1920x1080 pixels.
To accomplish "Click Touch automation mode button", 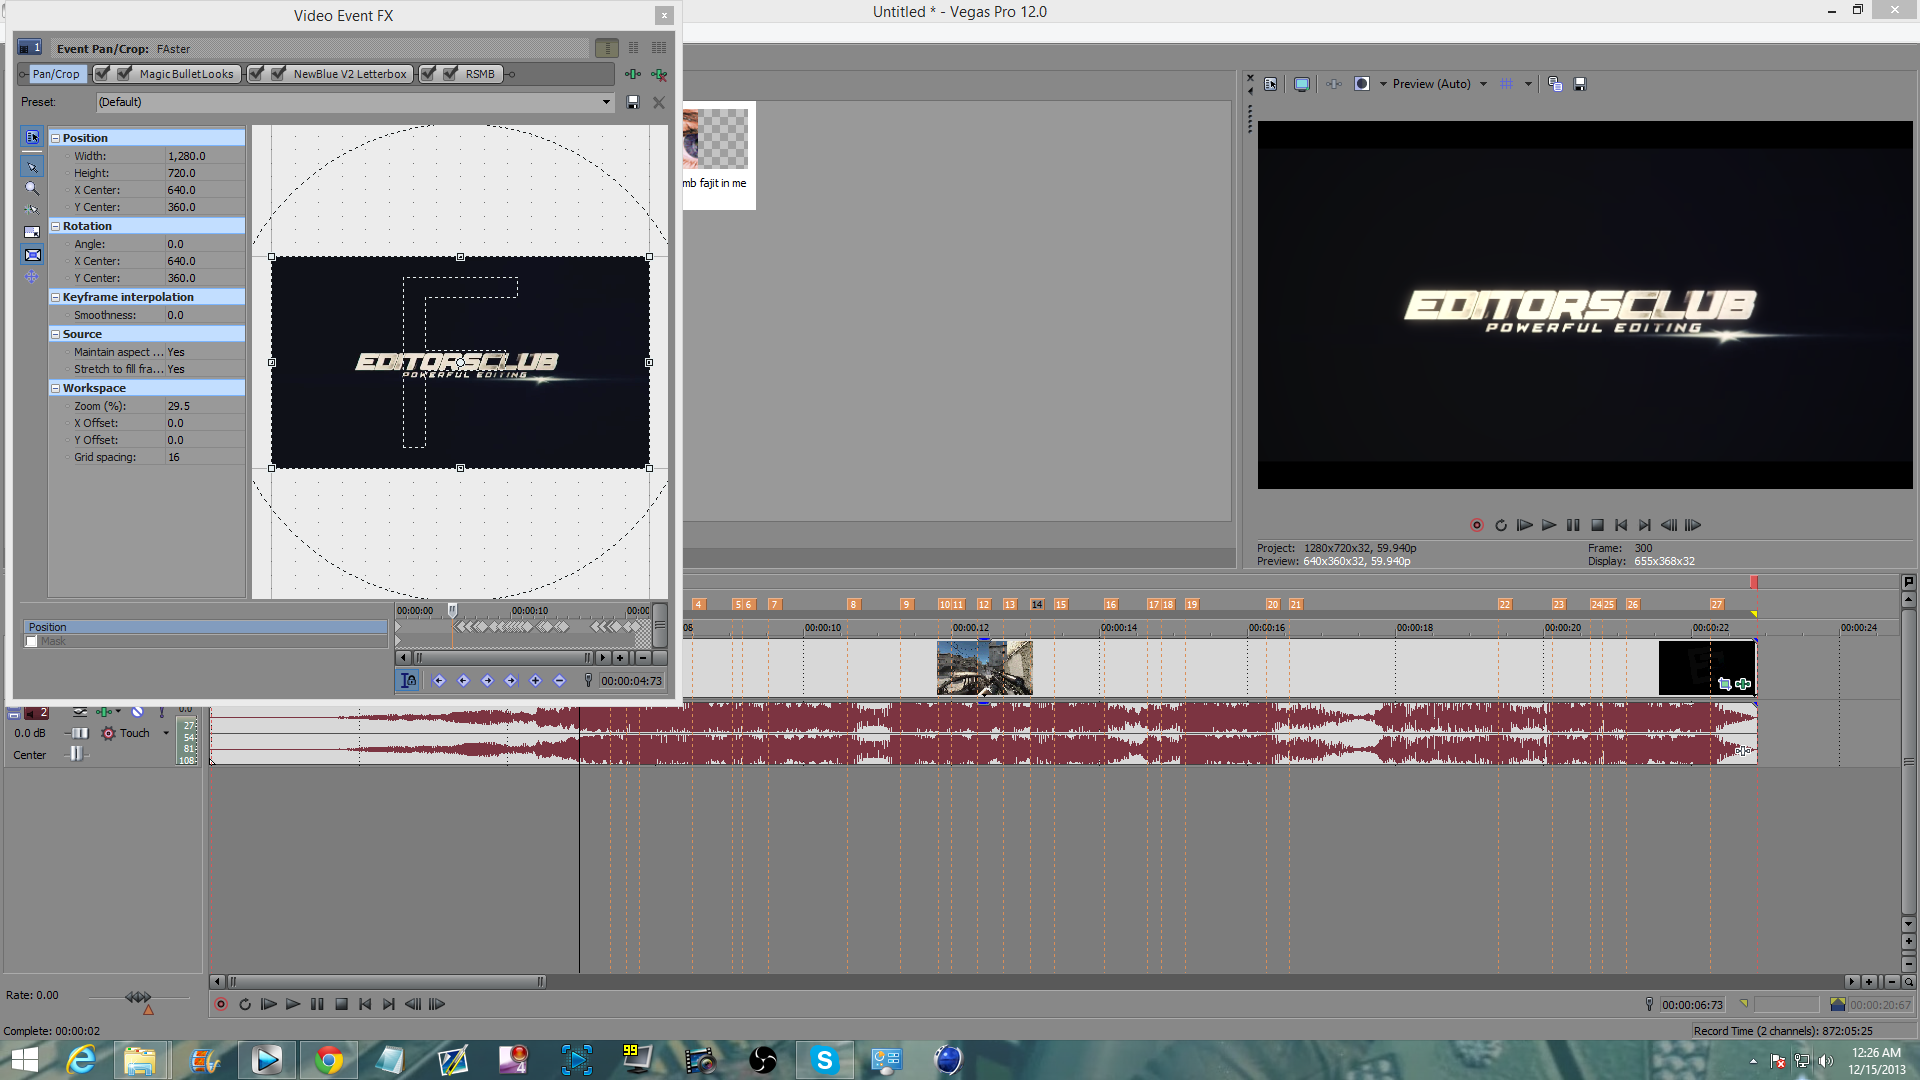I will tap(125, 733).
